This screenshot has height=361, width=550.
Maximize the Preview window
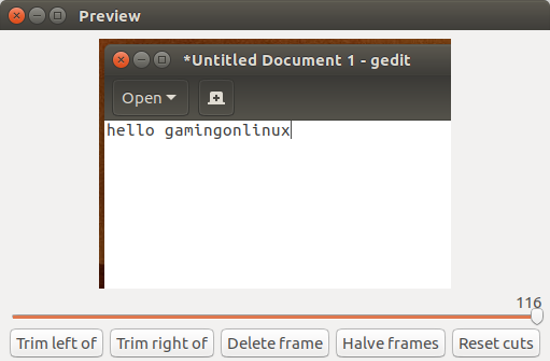pos(58,16)
